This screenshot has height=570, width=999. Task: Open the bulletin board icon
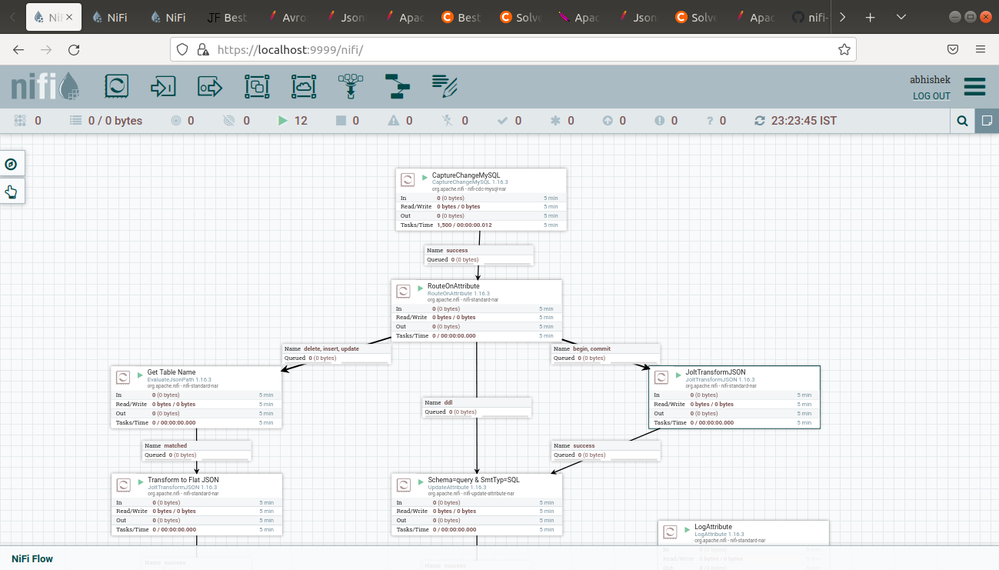coord(986,121)
